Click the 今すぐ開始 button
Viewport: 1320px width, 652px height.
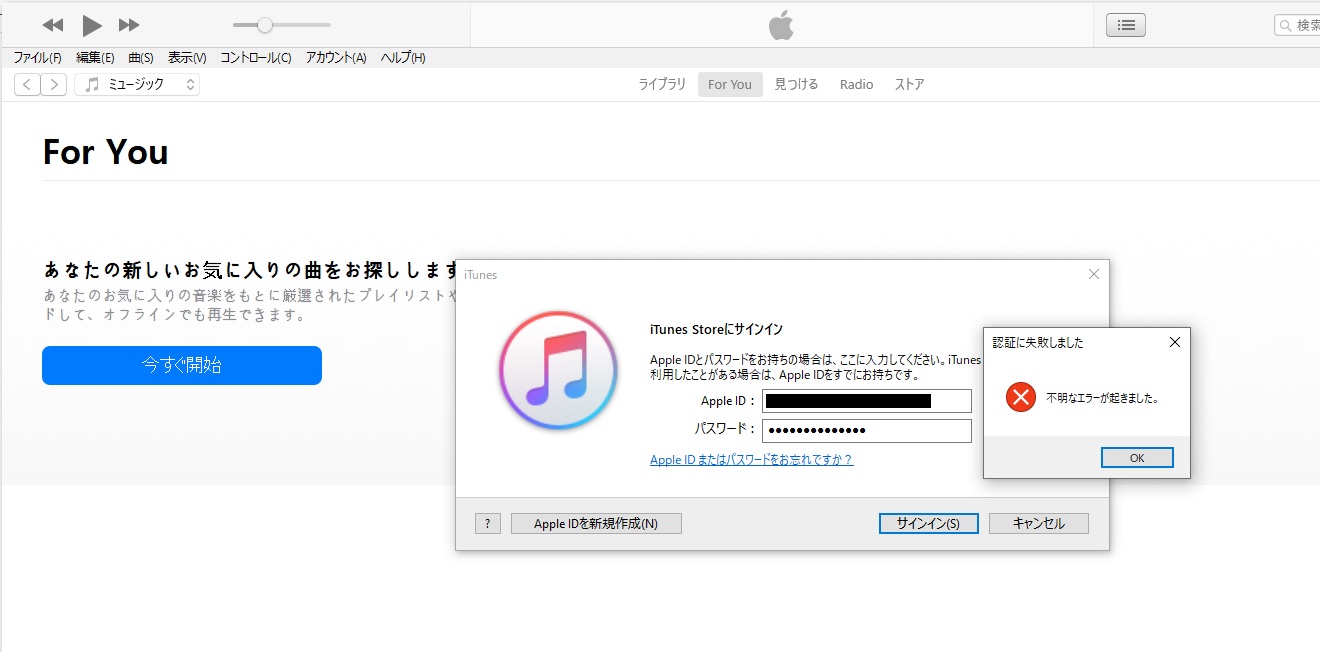(182, 365)
